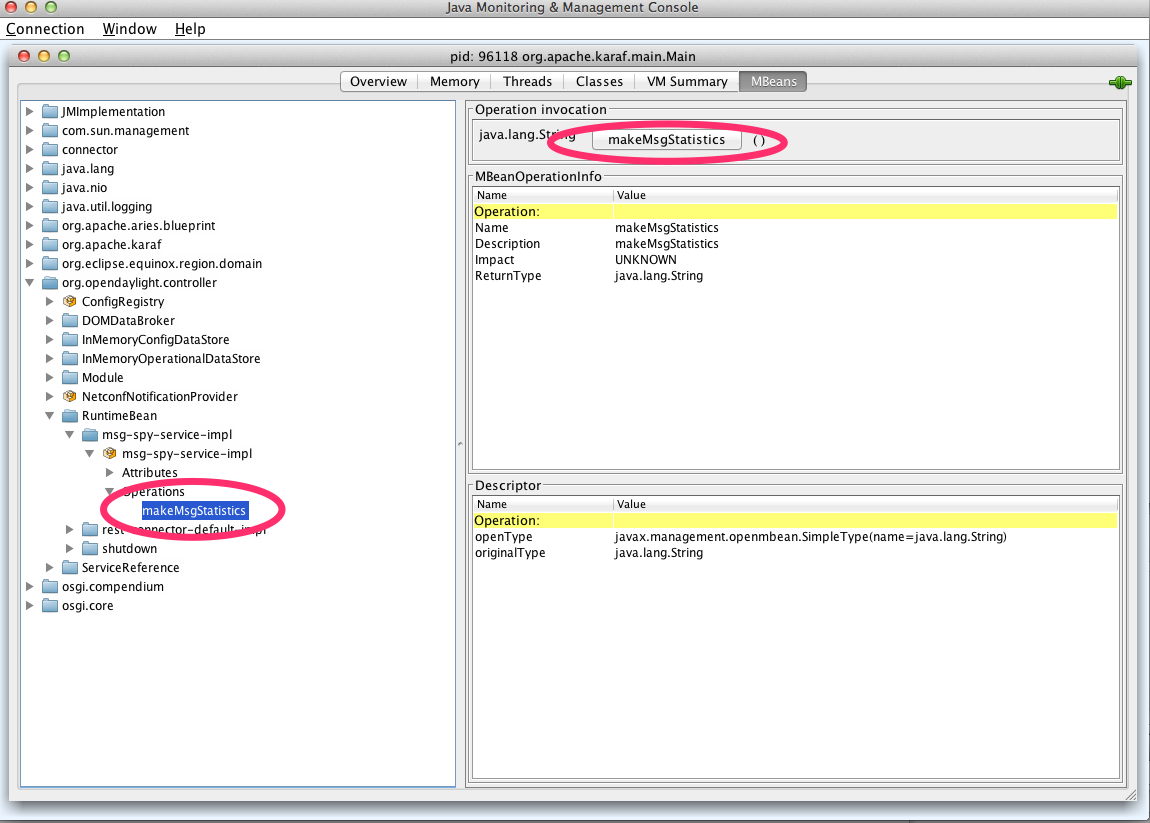Expand the java.lang tree node

(29, 169)
